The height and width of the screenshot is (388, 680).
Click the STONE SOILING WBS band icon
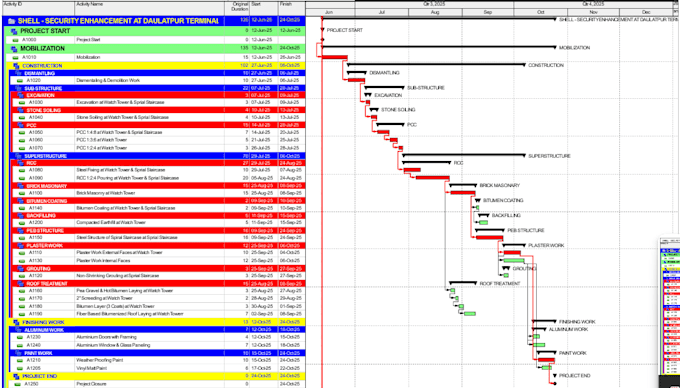tap(20, 110)
